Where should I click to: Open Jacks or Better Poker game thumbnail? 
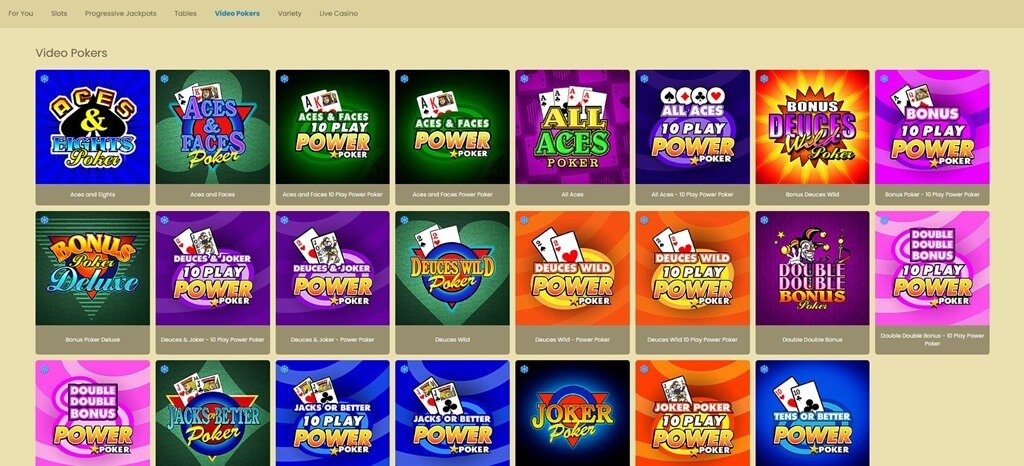(213, 412)
